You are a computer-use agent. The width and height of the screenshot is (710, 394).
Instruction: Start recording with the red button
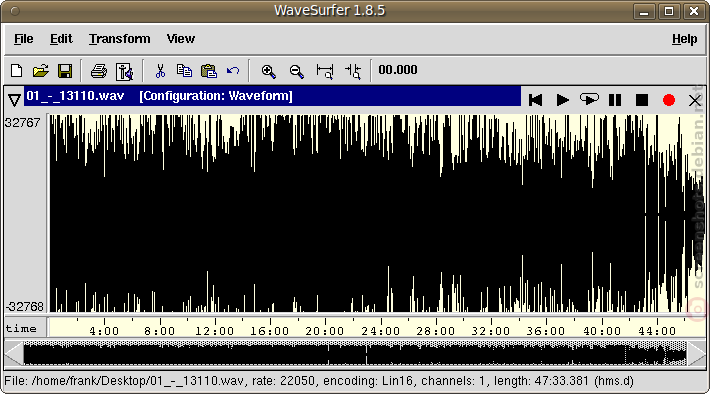[668, 100]
